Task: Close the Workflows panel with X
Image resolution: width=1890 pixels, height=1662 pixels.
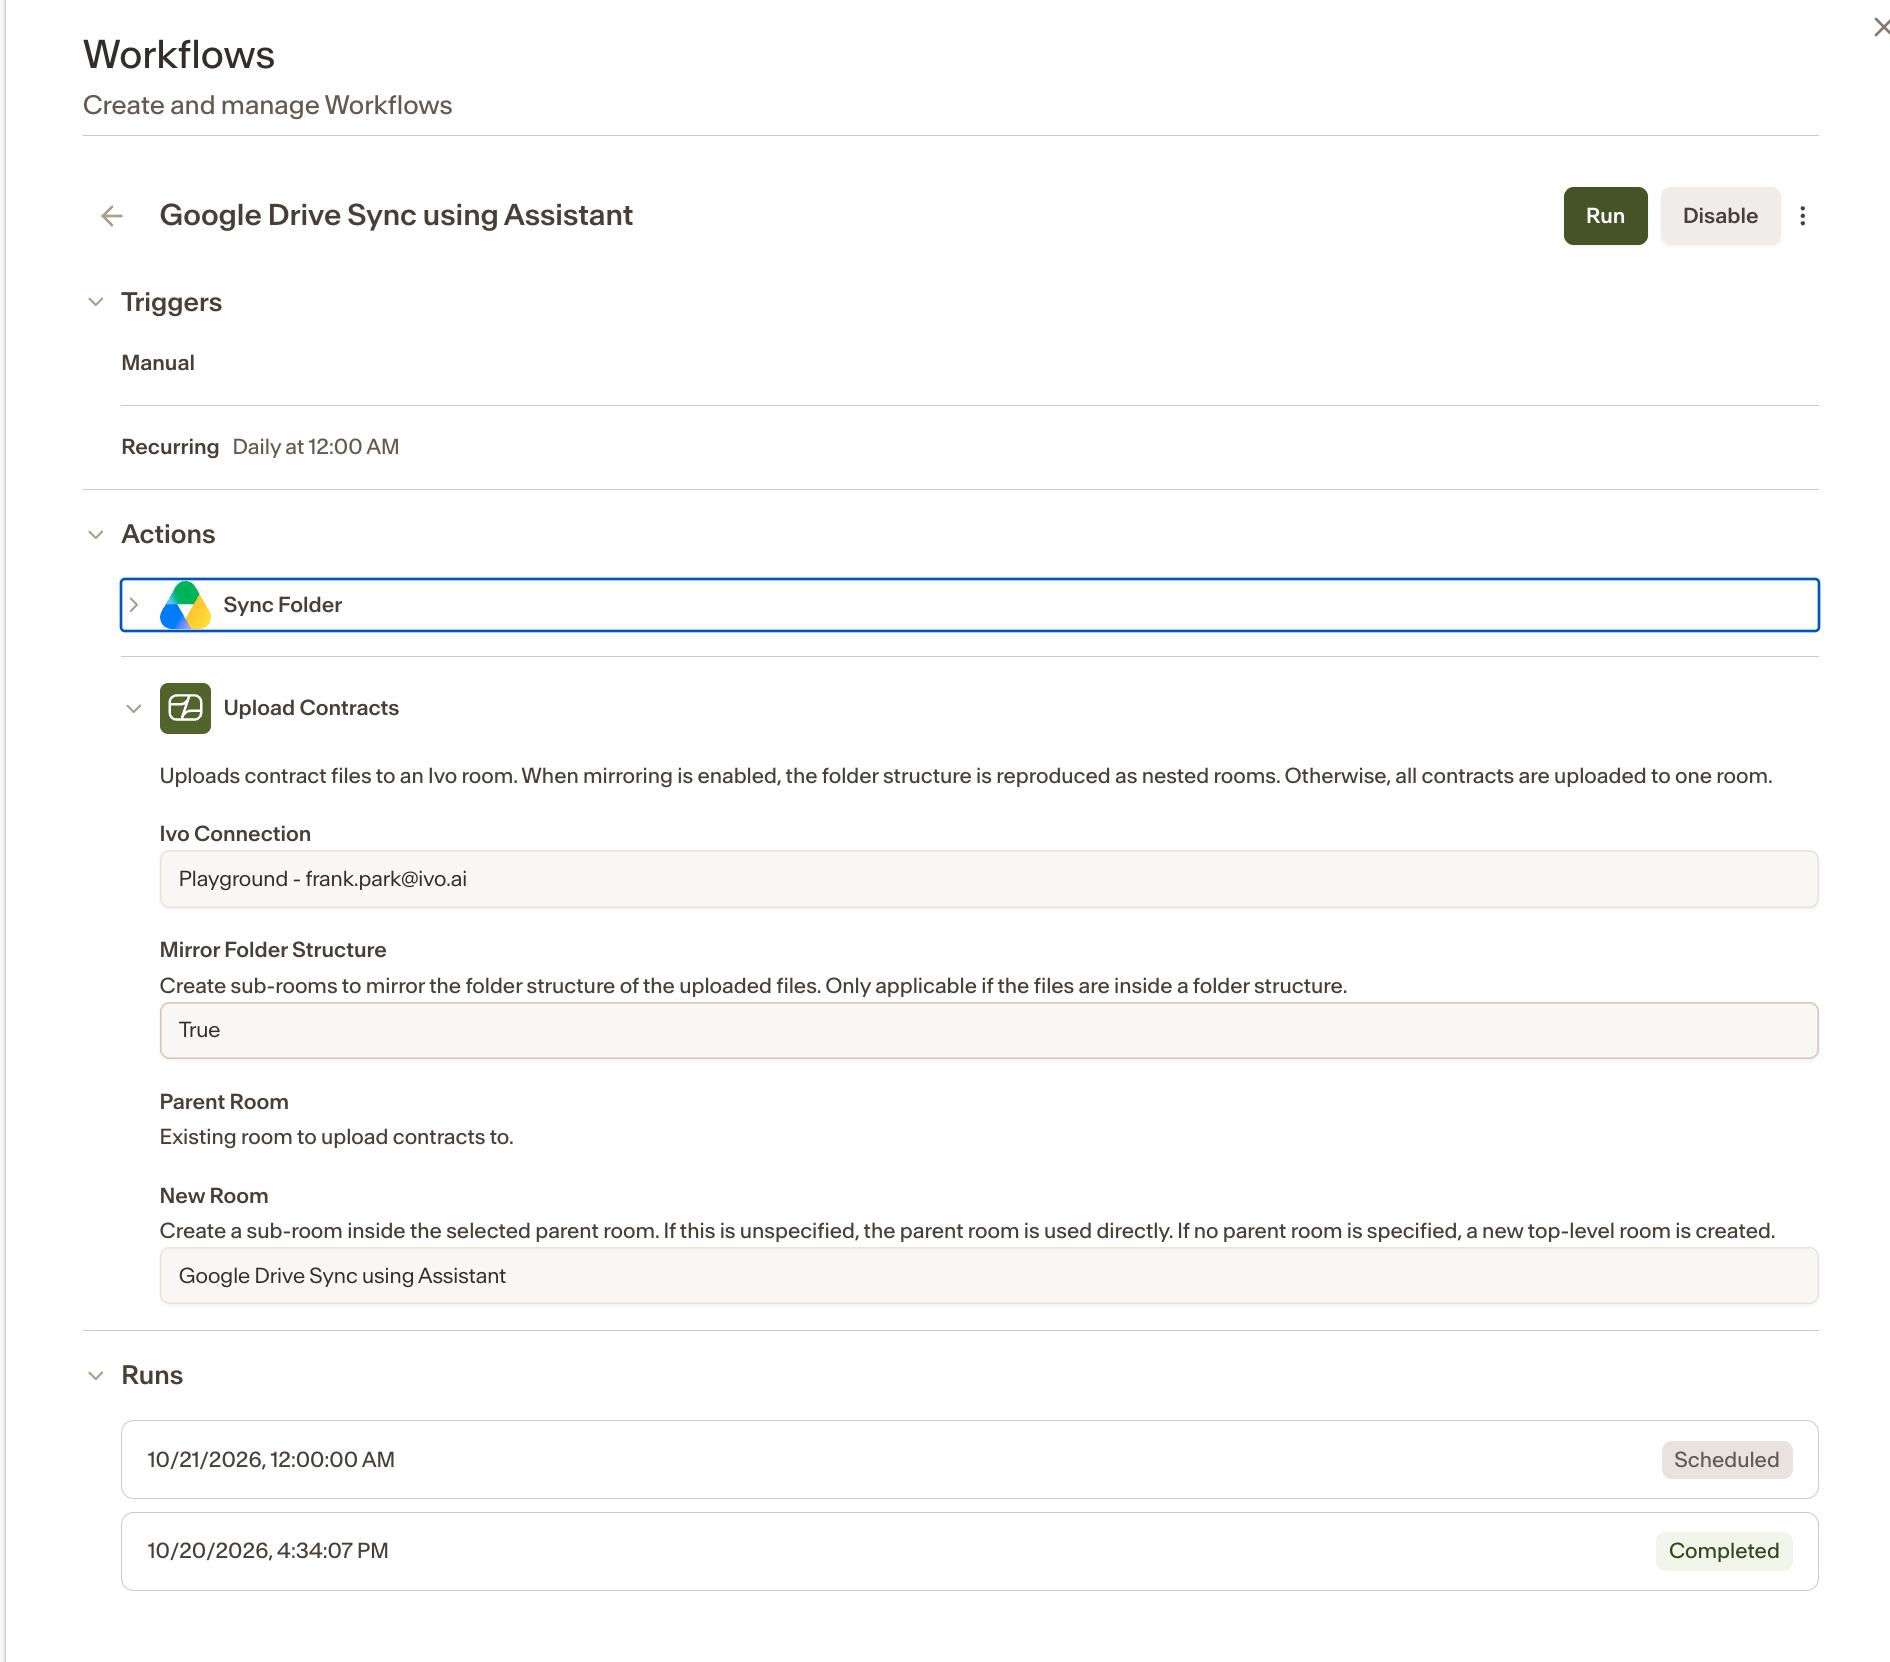Action: (x=1880, y=27)
